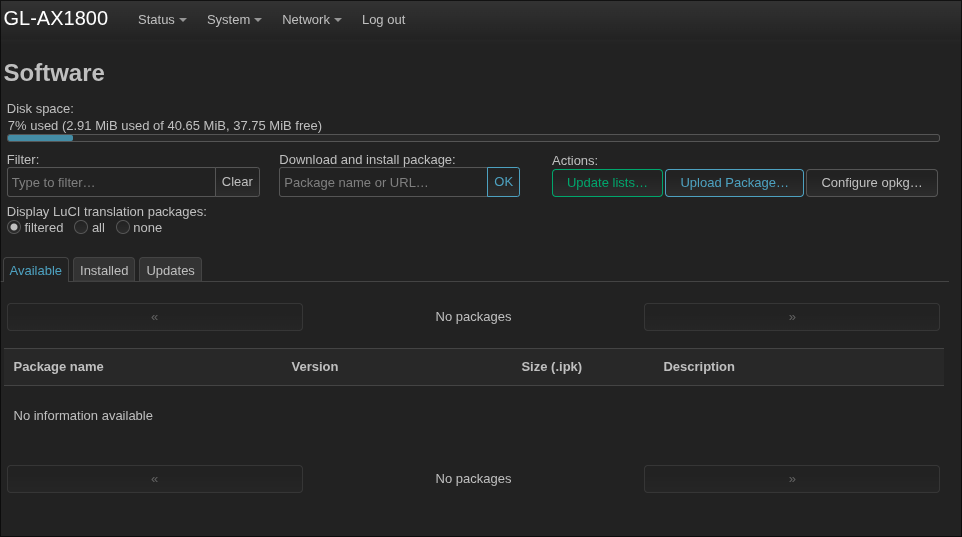
Task: Click the Package name column header
Action: pos(58,367)
